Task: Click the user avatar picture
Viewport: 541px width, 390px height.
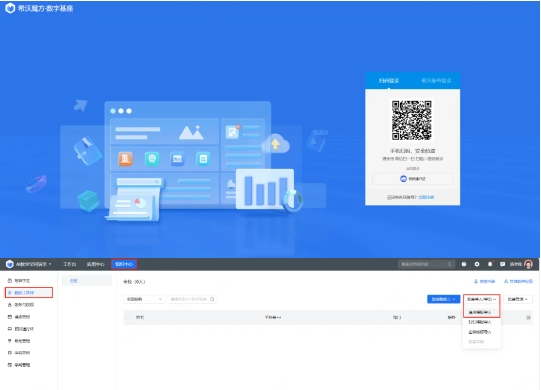Action: pos(528,264)
